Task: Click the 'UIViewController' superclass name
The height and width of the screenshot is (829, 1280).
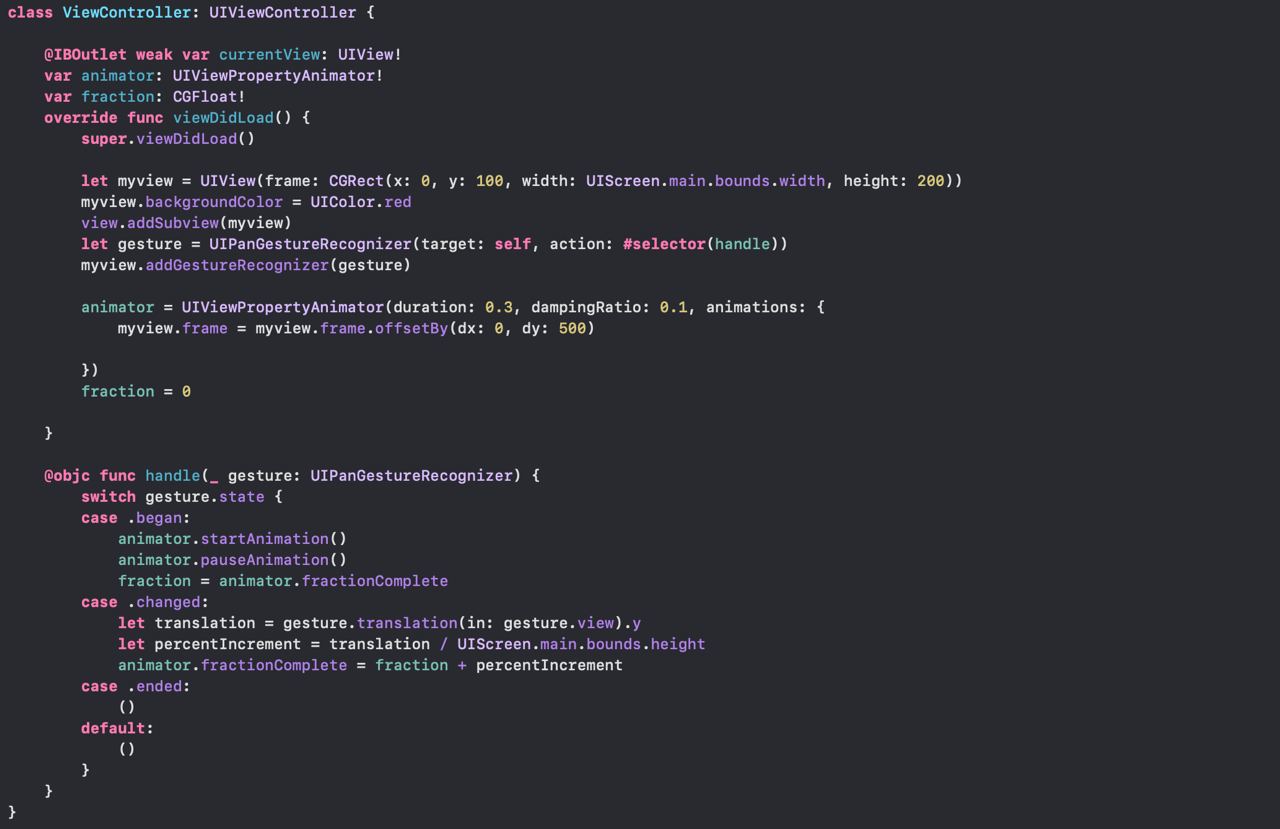Action: pyautogui.click(x=283, y=13)
